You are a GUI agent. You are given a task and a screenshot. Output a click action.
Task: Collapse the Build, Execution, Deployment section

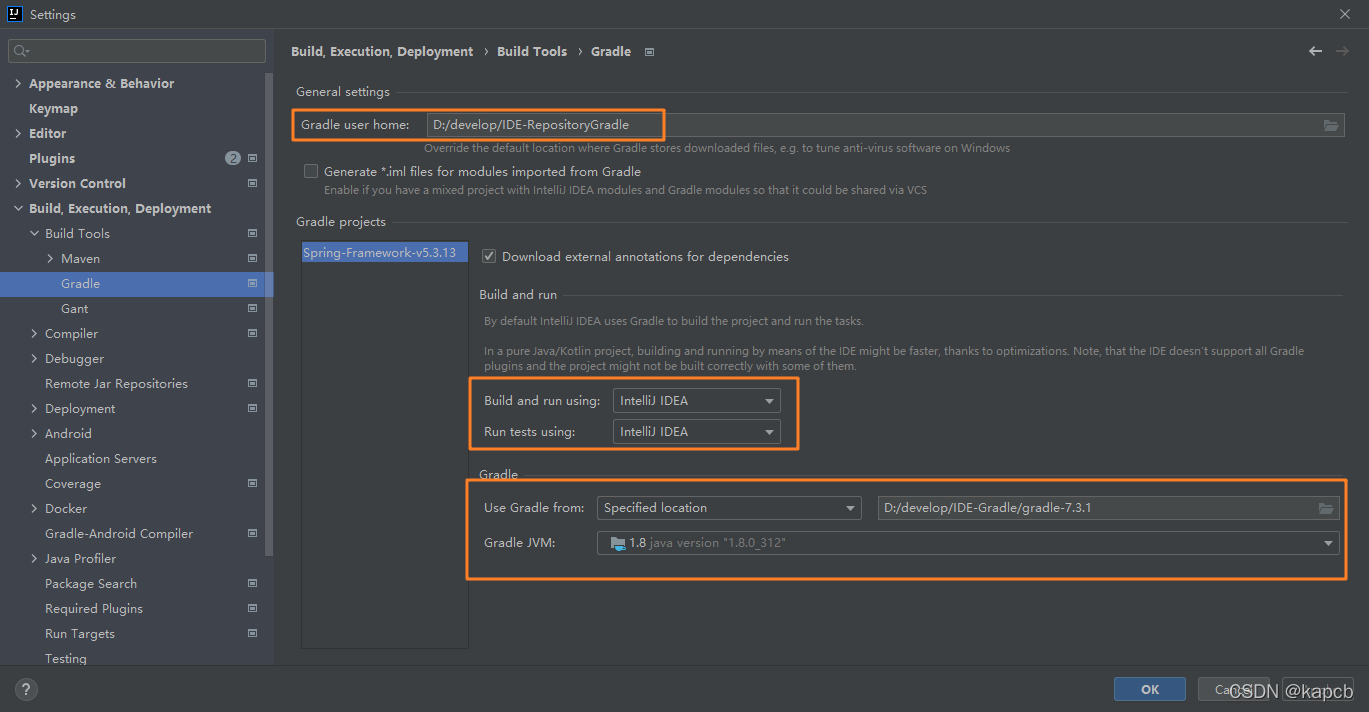[18, 208]
